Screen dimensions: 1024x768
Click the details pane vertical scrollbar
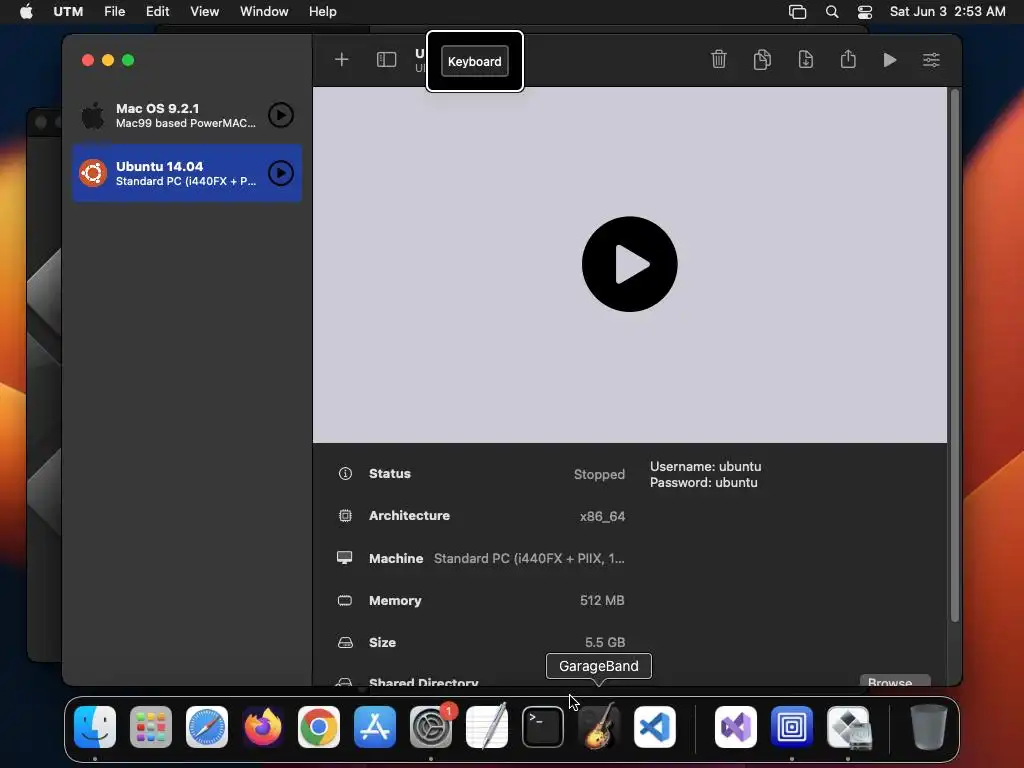[954, 356]
